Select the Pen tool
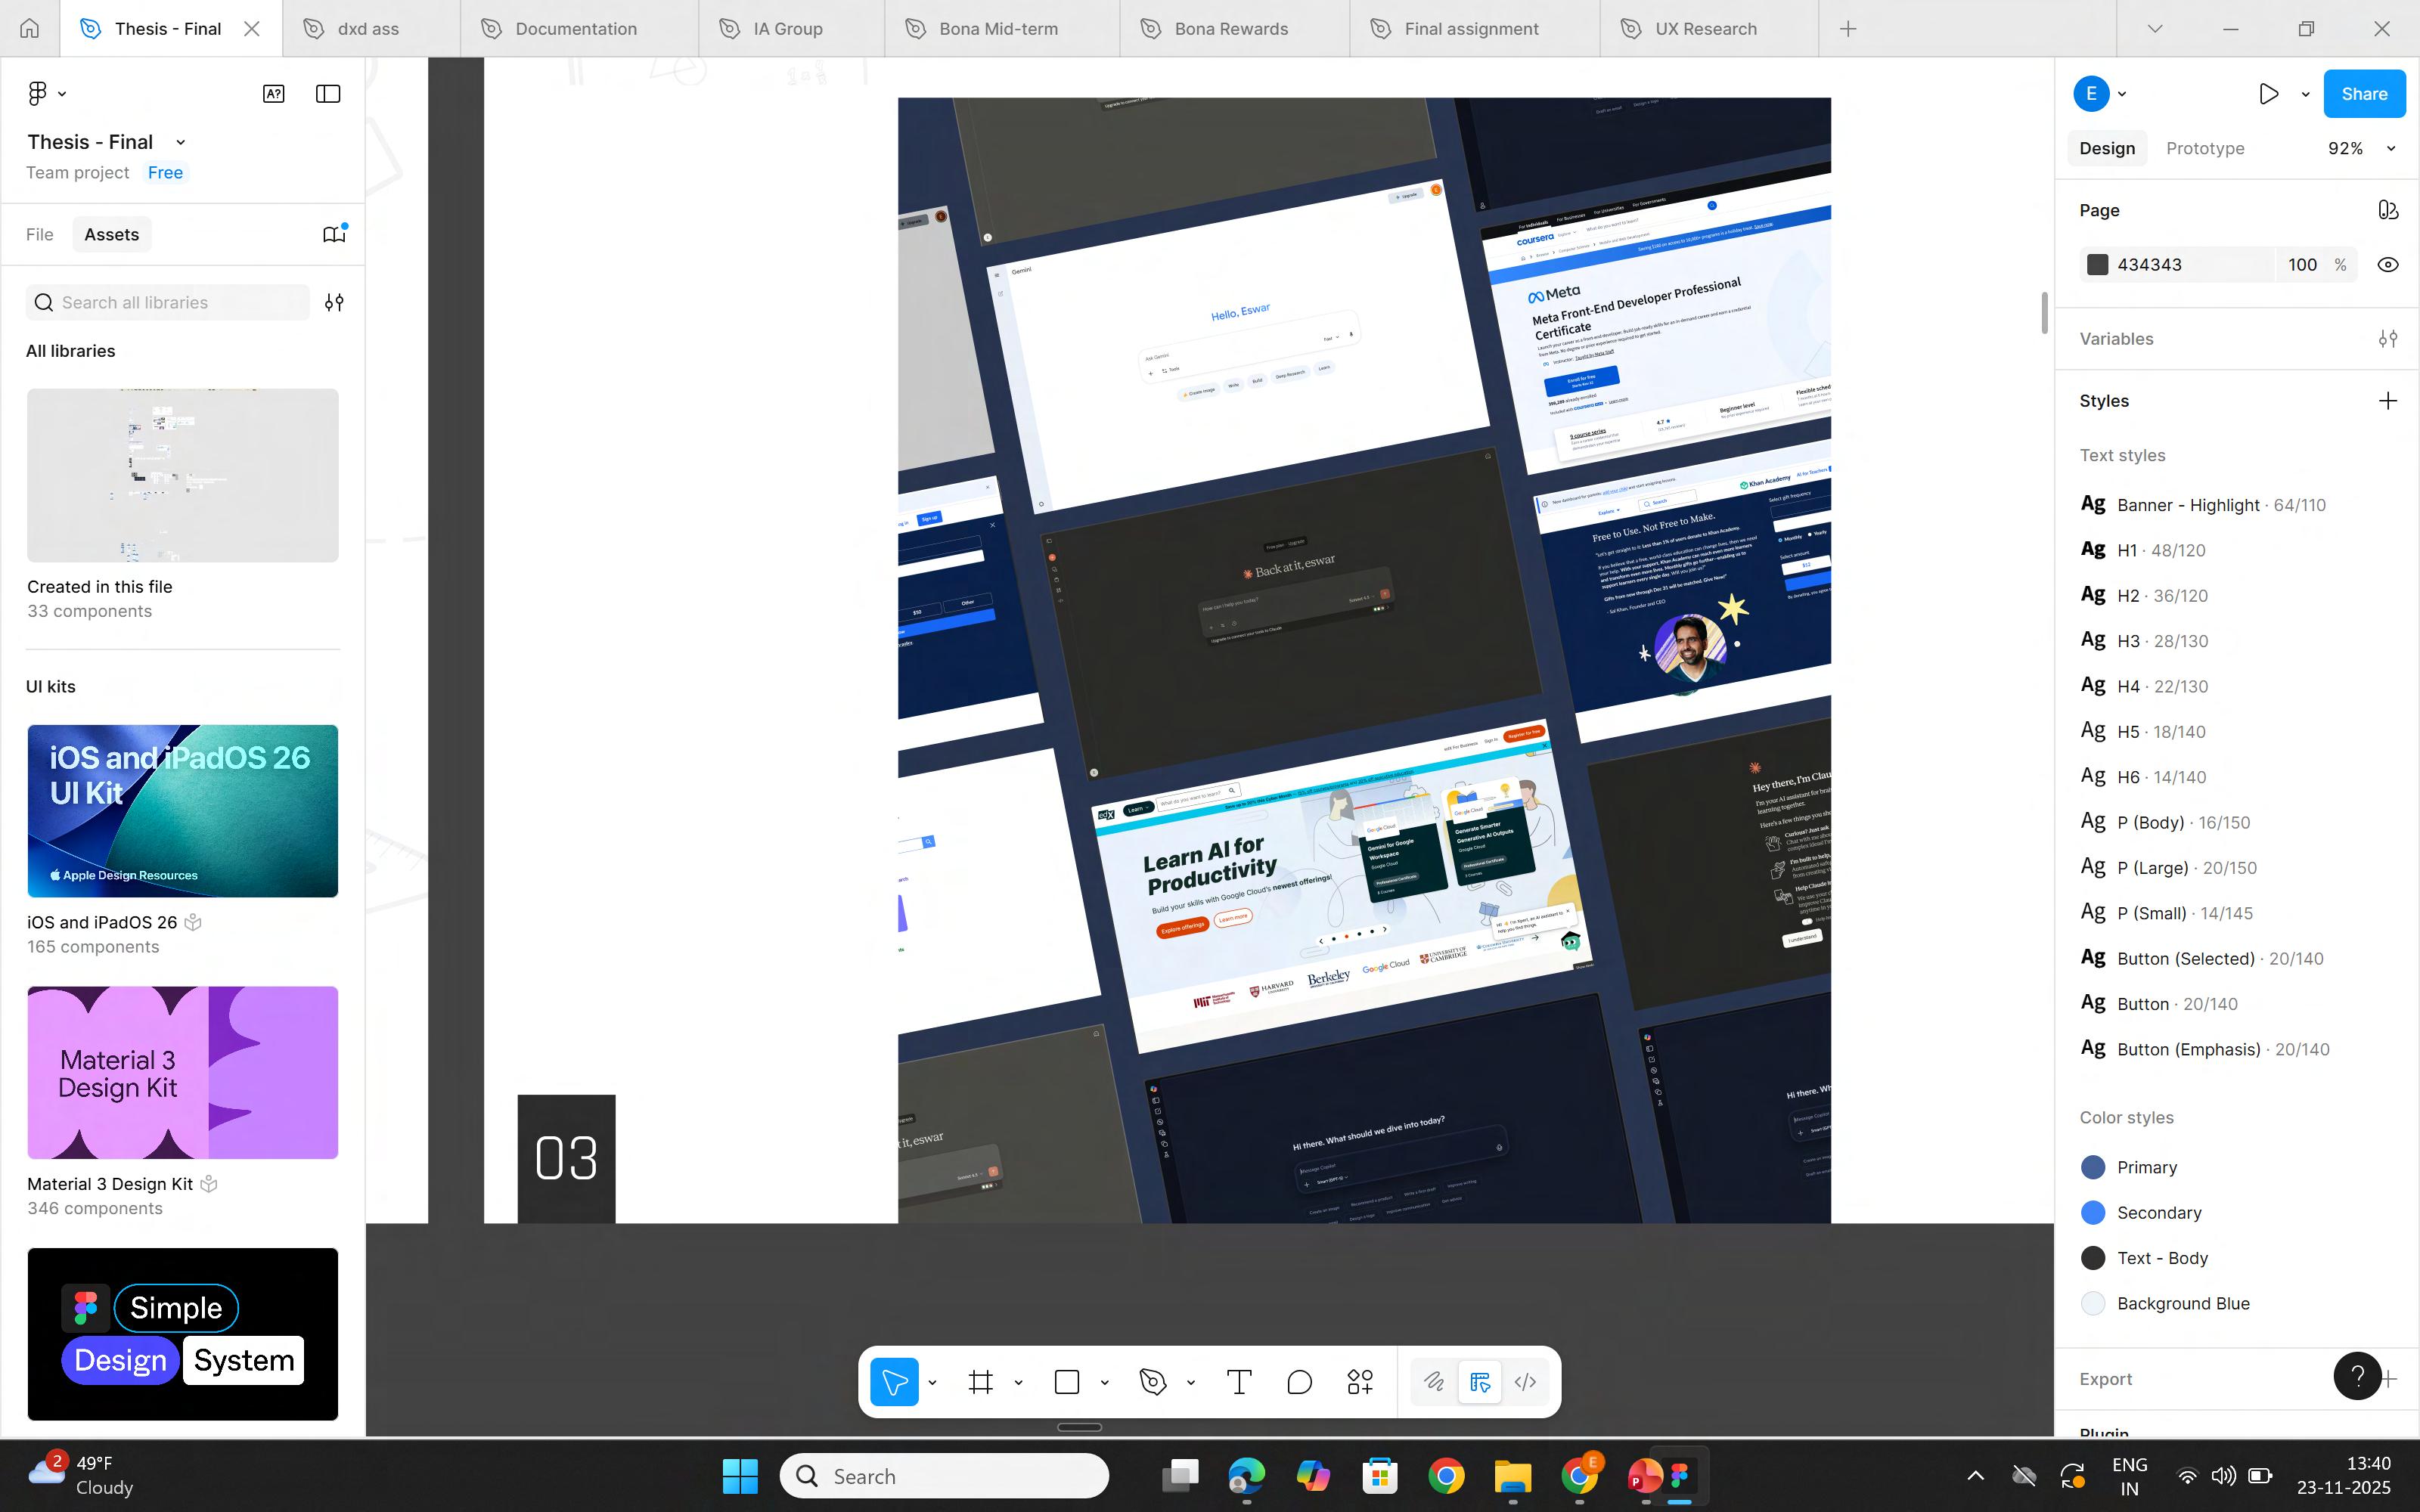2420x1512 pixels. pos(1153,1382)
